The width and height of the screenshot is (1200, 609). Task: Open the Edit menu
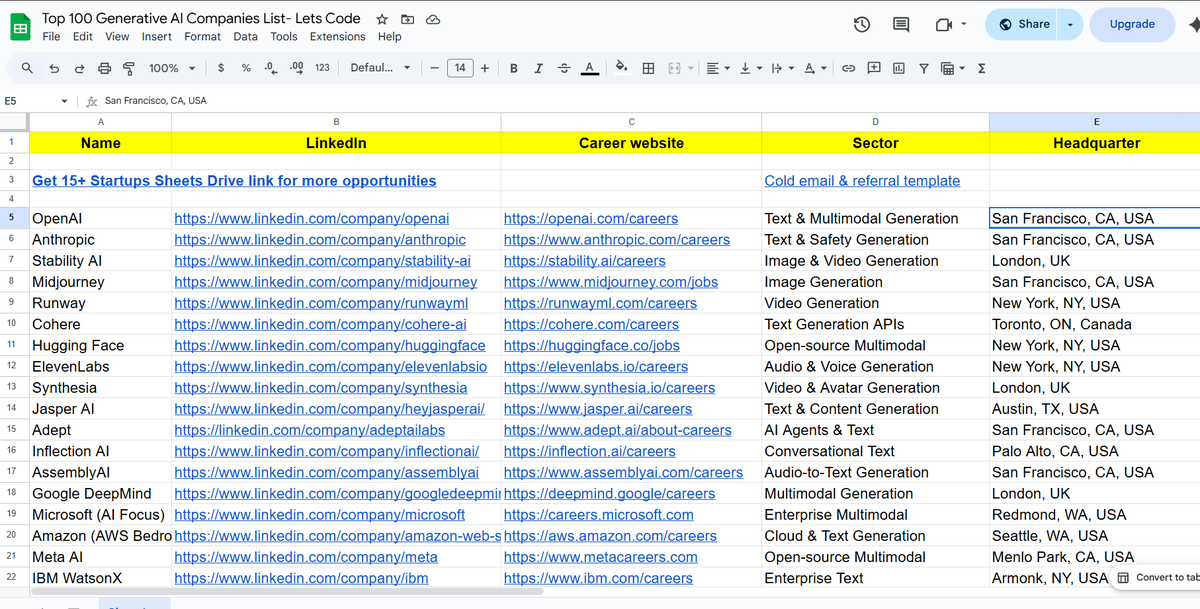[83, 36]
